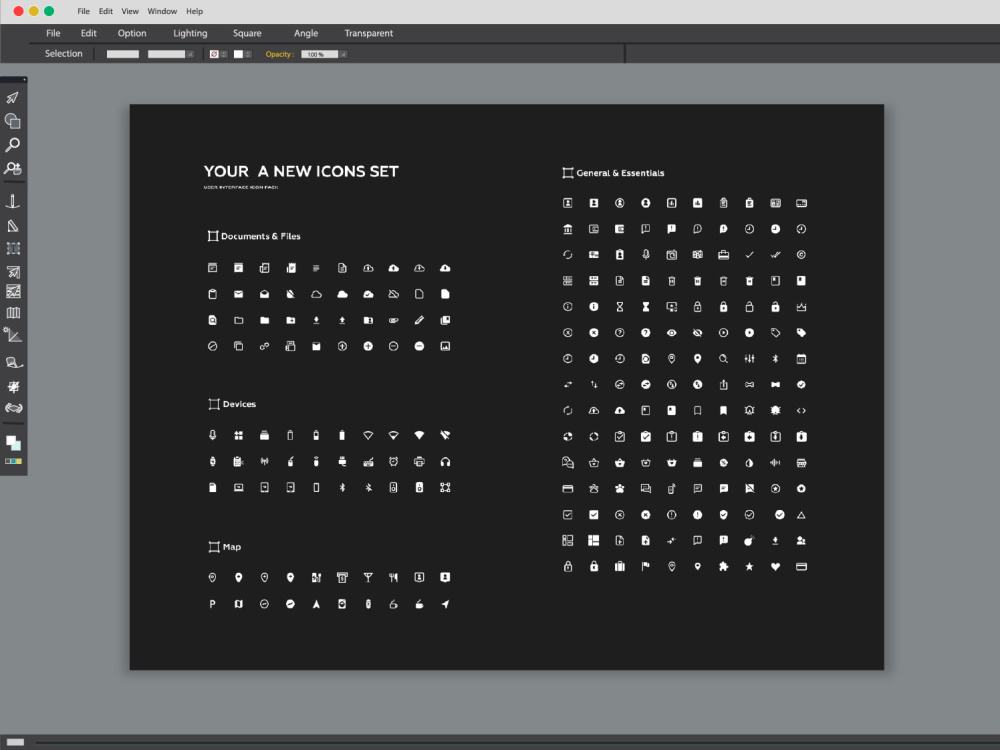
Task: Select the chart graph tool
Action: [x=13, y=292]
